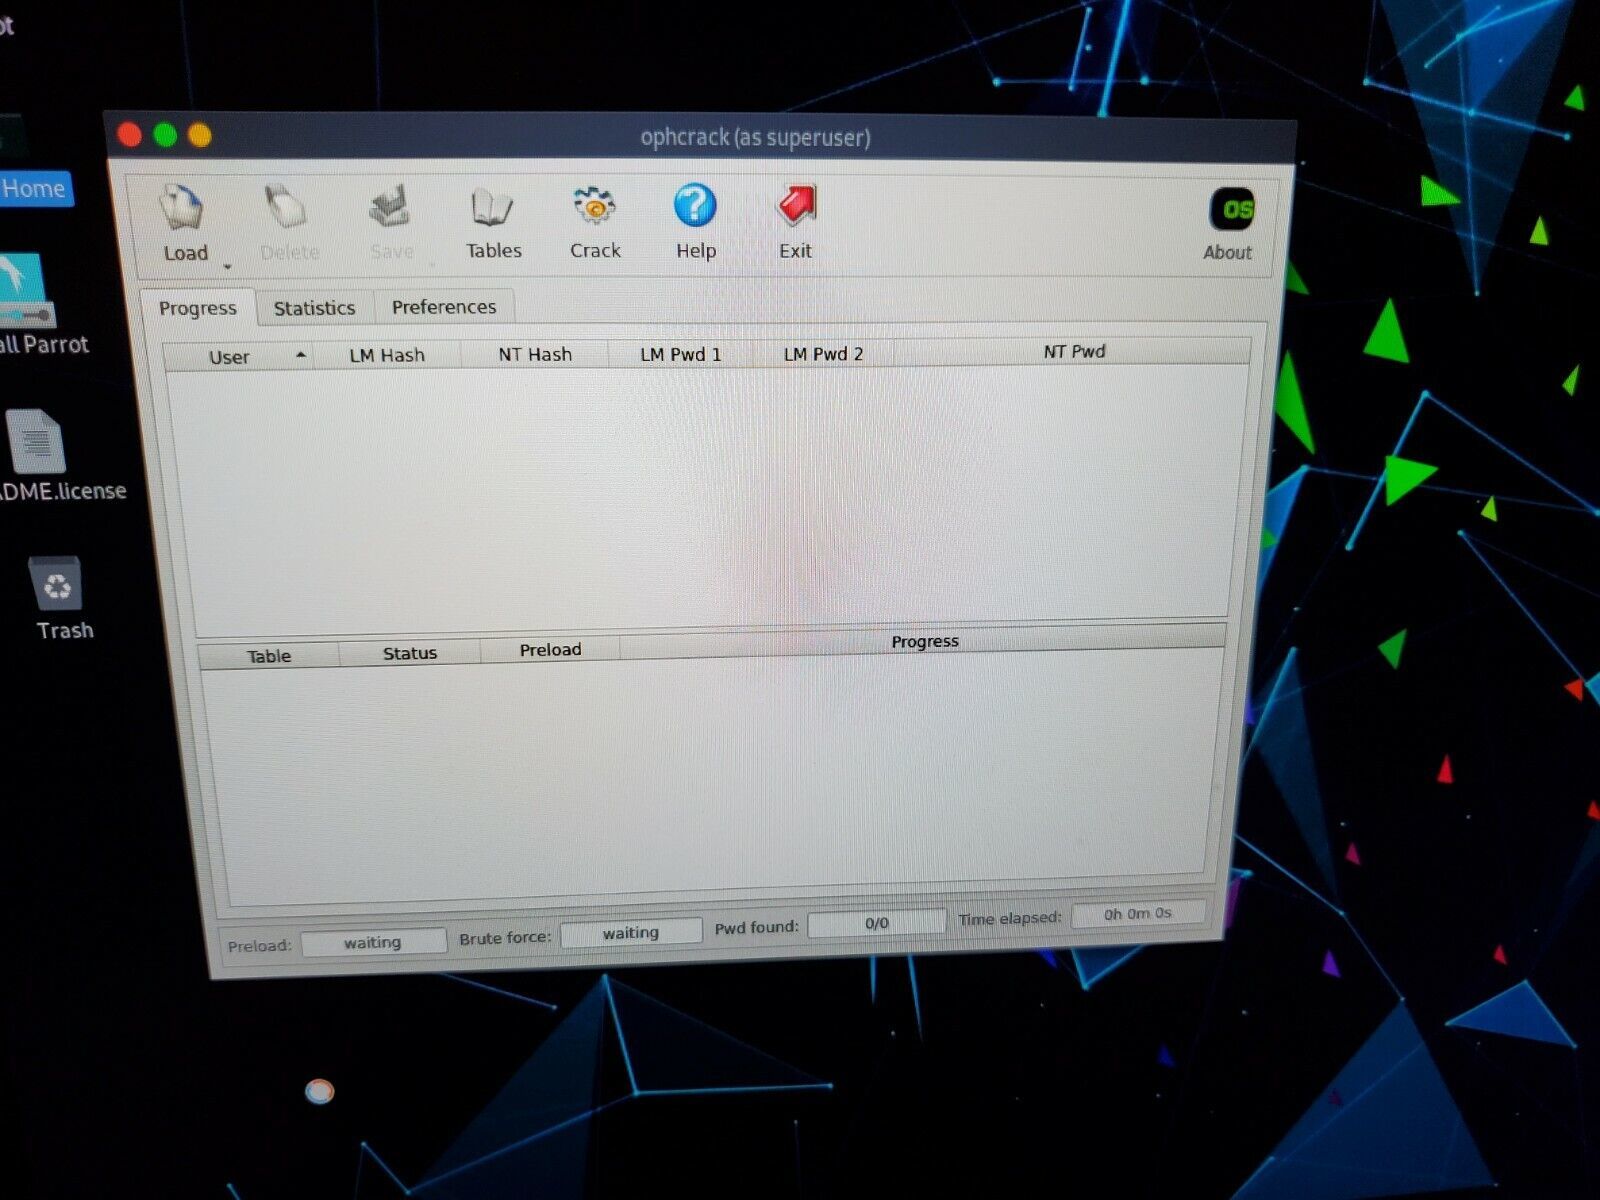Click the Status column header
Screen dimensions: 1600x1200
(x=410, y=653)
